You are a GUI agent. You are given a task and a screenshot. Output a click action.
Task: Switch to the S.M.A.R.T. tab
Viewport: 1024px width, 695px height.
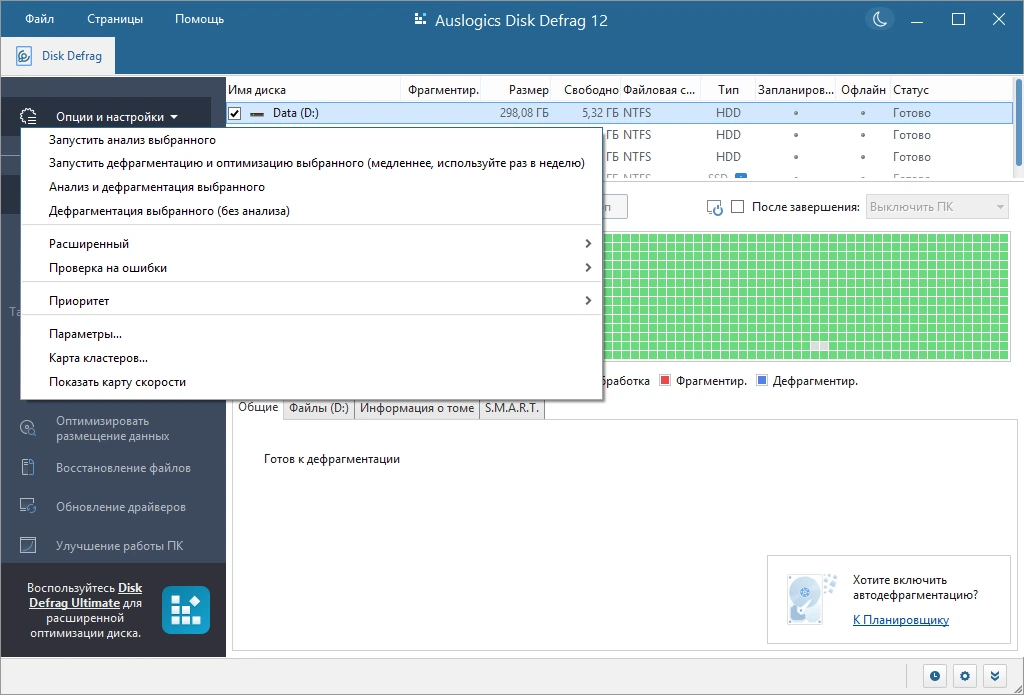512,408
